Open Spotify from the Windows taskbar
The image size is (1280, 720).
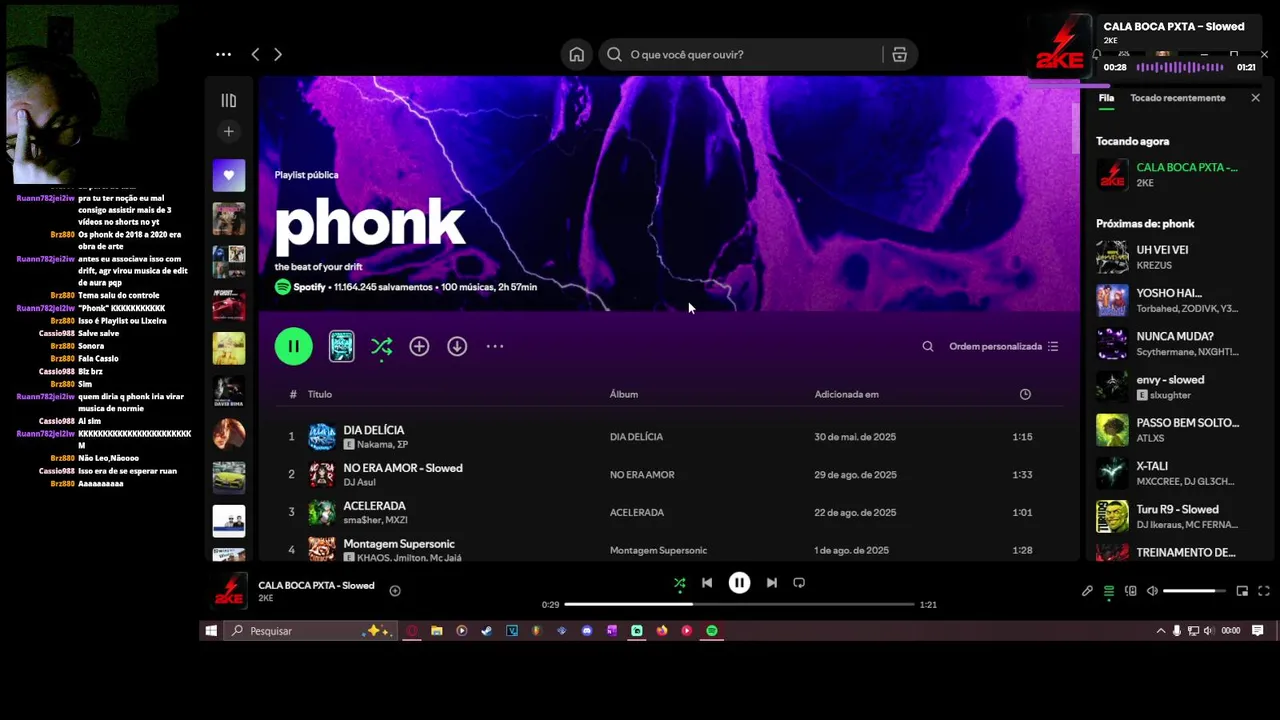click(712, 631)
